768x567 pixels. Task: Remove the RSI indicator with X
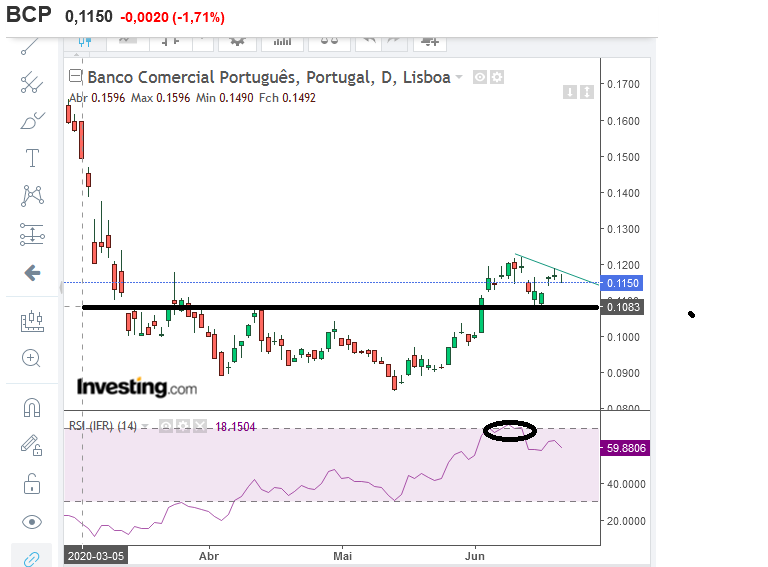(200, 426)
